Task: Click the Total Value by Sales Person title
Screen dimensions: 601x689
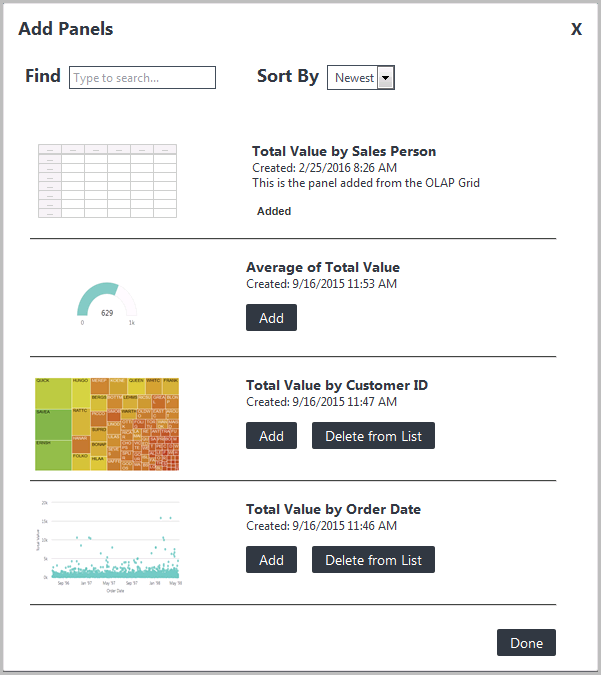Action: pyautogui.click(x=344, y=152)
